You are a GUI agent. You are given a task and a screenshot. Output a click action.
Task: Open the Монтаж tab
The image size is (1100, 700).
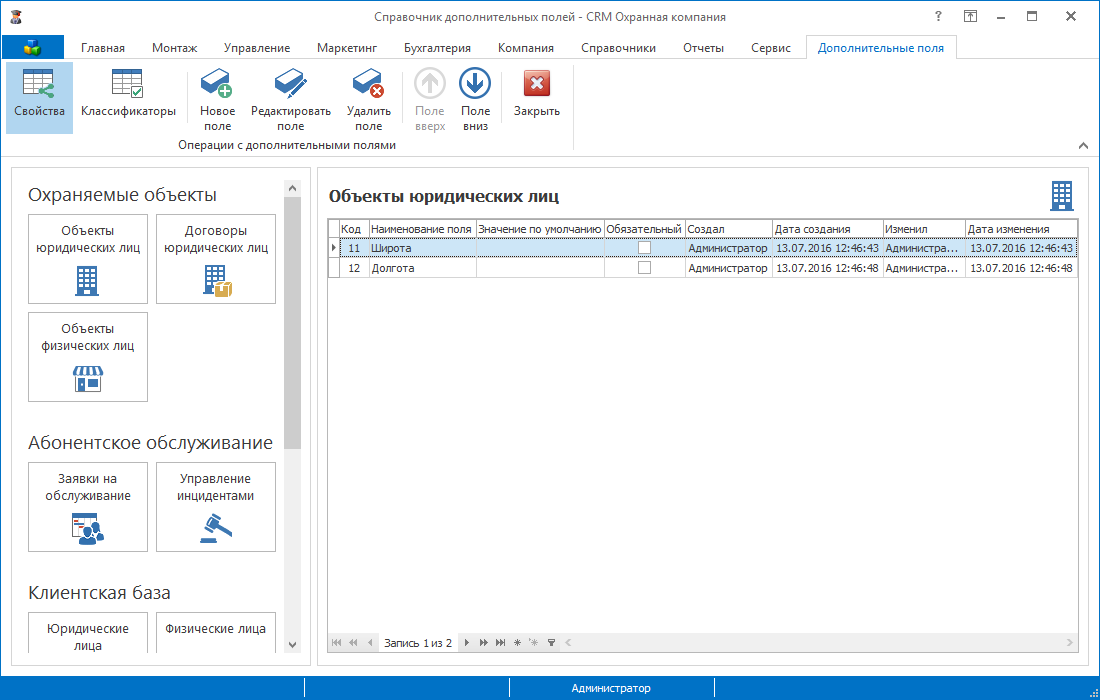coord(175,48)
